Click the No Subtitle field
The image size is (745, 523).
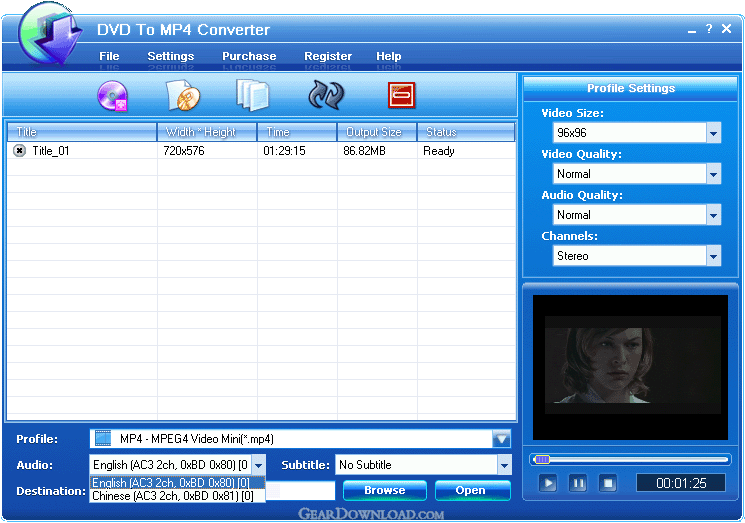point(417,465)
